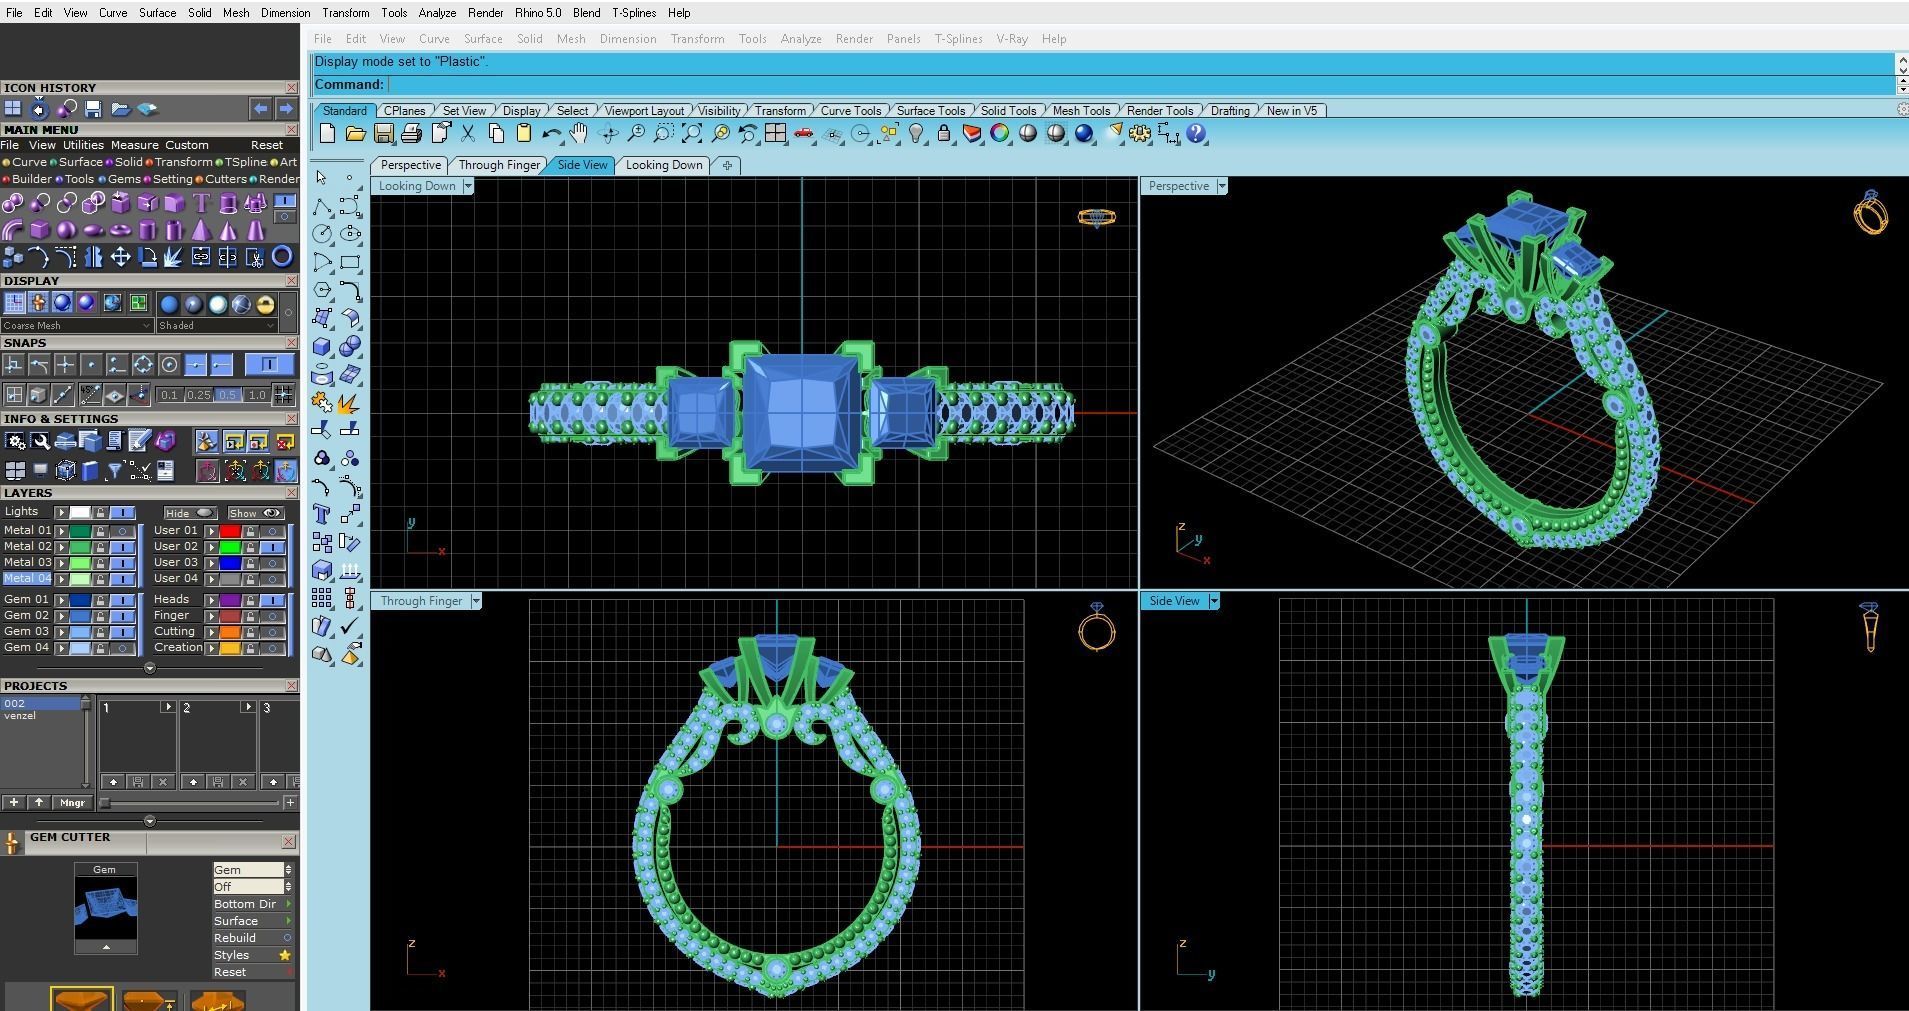
Task: Select the Through Finger viewport tab
Action: tap(499, 165)
